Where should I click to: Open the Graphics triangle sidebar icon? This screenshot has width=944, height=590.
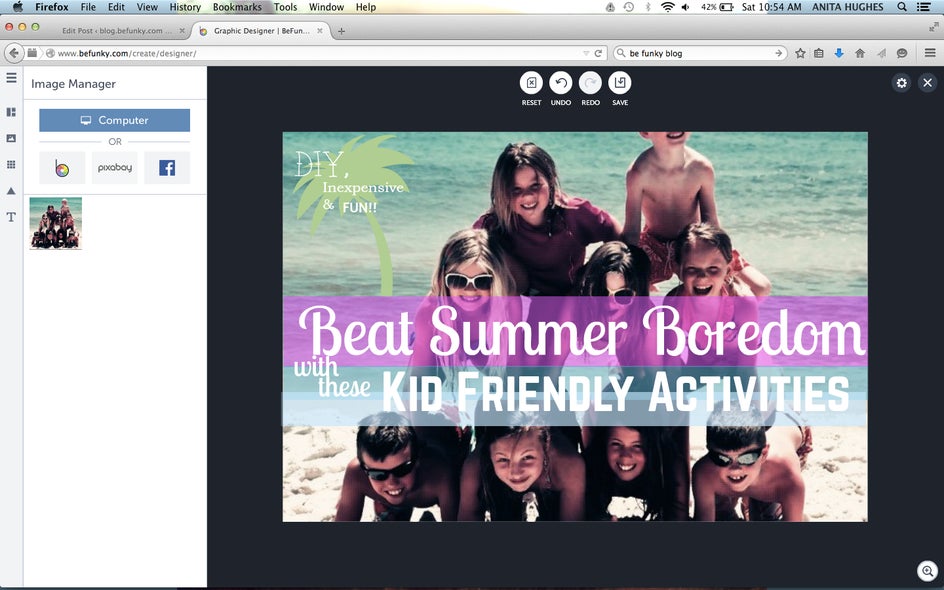click(x=11, y=191)
